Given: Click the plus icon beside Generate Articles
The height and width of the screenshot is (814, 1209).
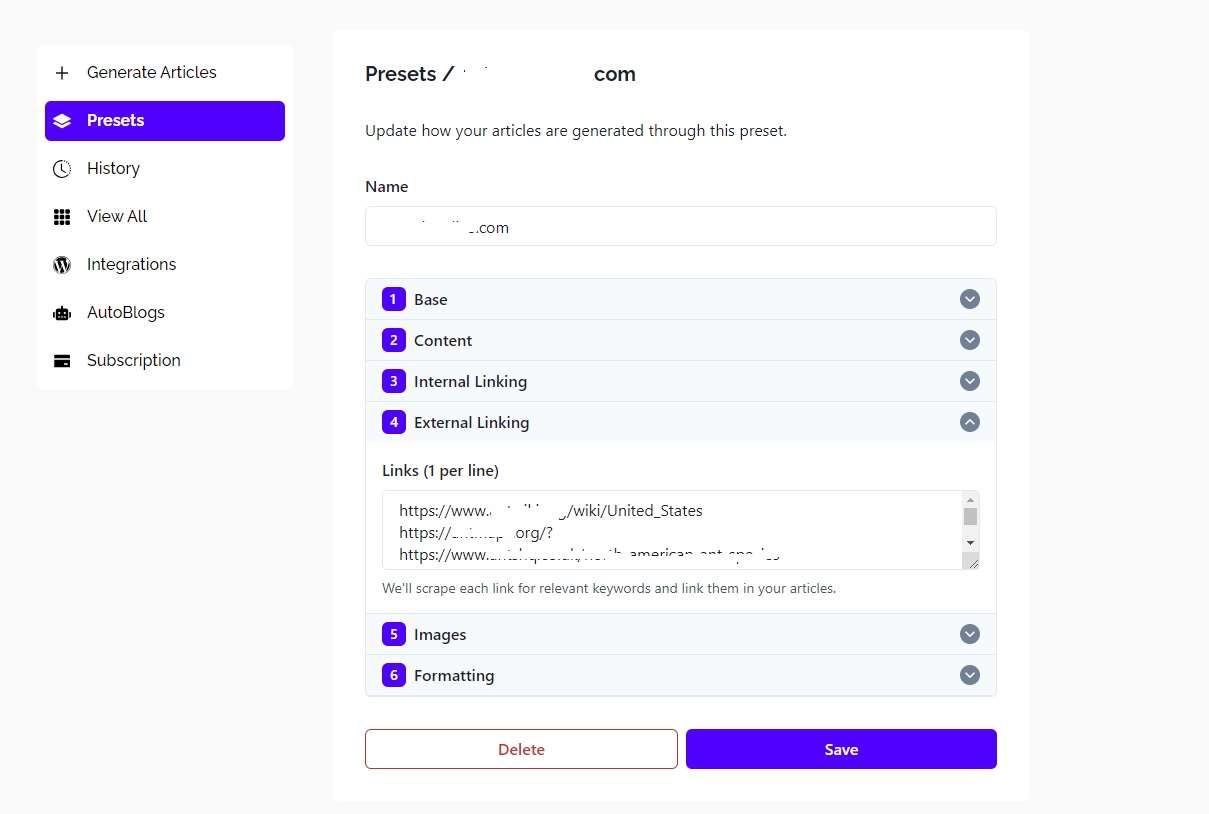Looking at the screenshot, I should click(x=62, y=73).
